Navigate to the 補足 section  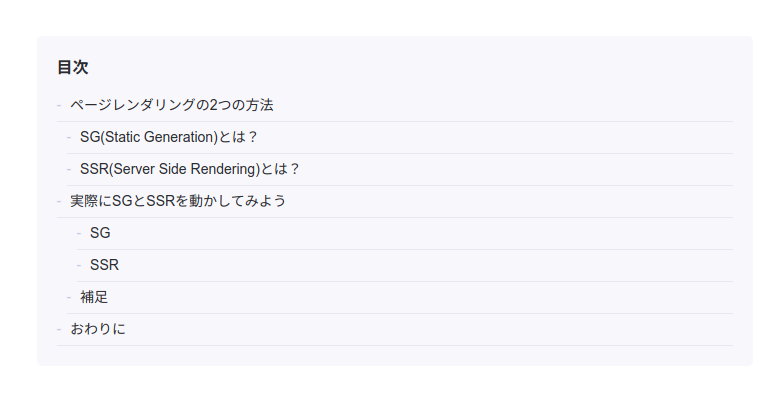[x=94, y=297]
